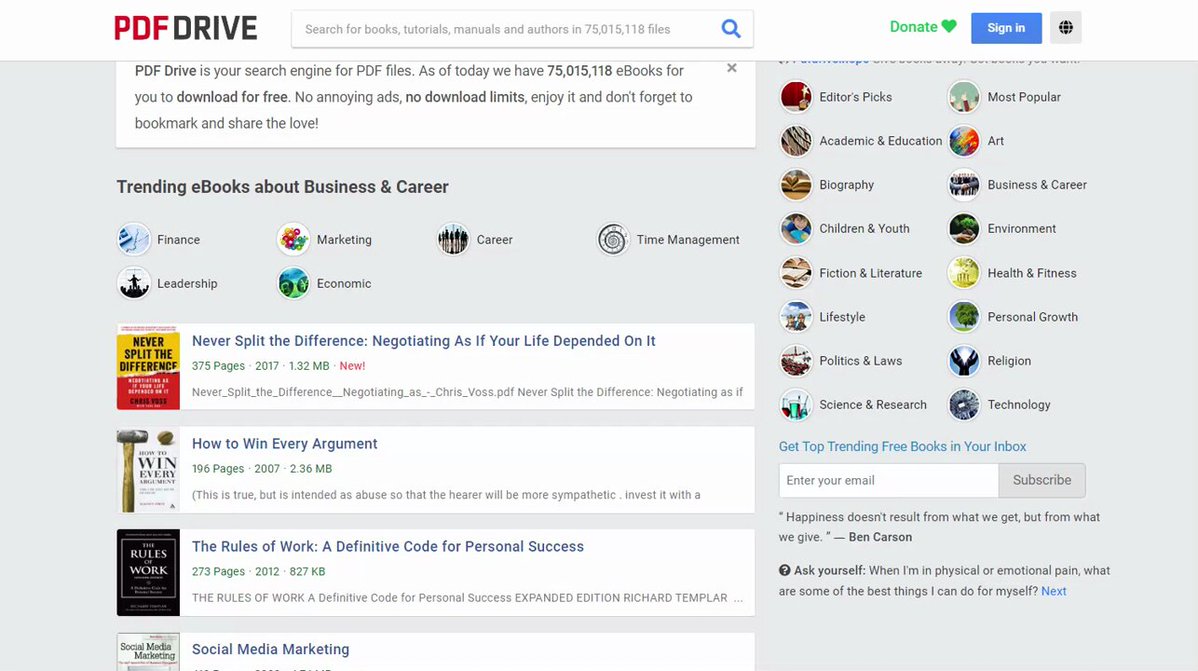Go to Academic & Education category
Screen dimensions: 1198x671
(x=880, y=141)
